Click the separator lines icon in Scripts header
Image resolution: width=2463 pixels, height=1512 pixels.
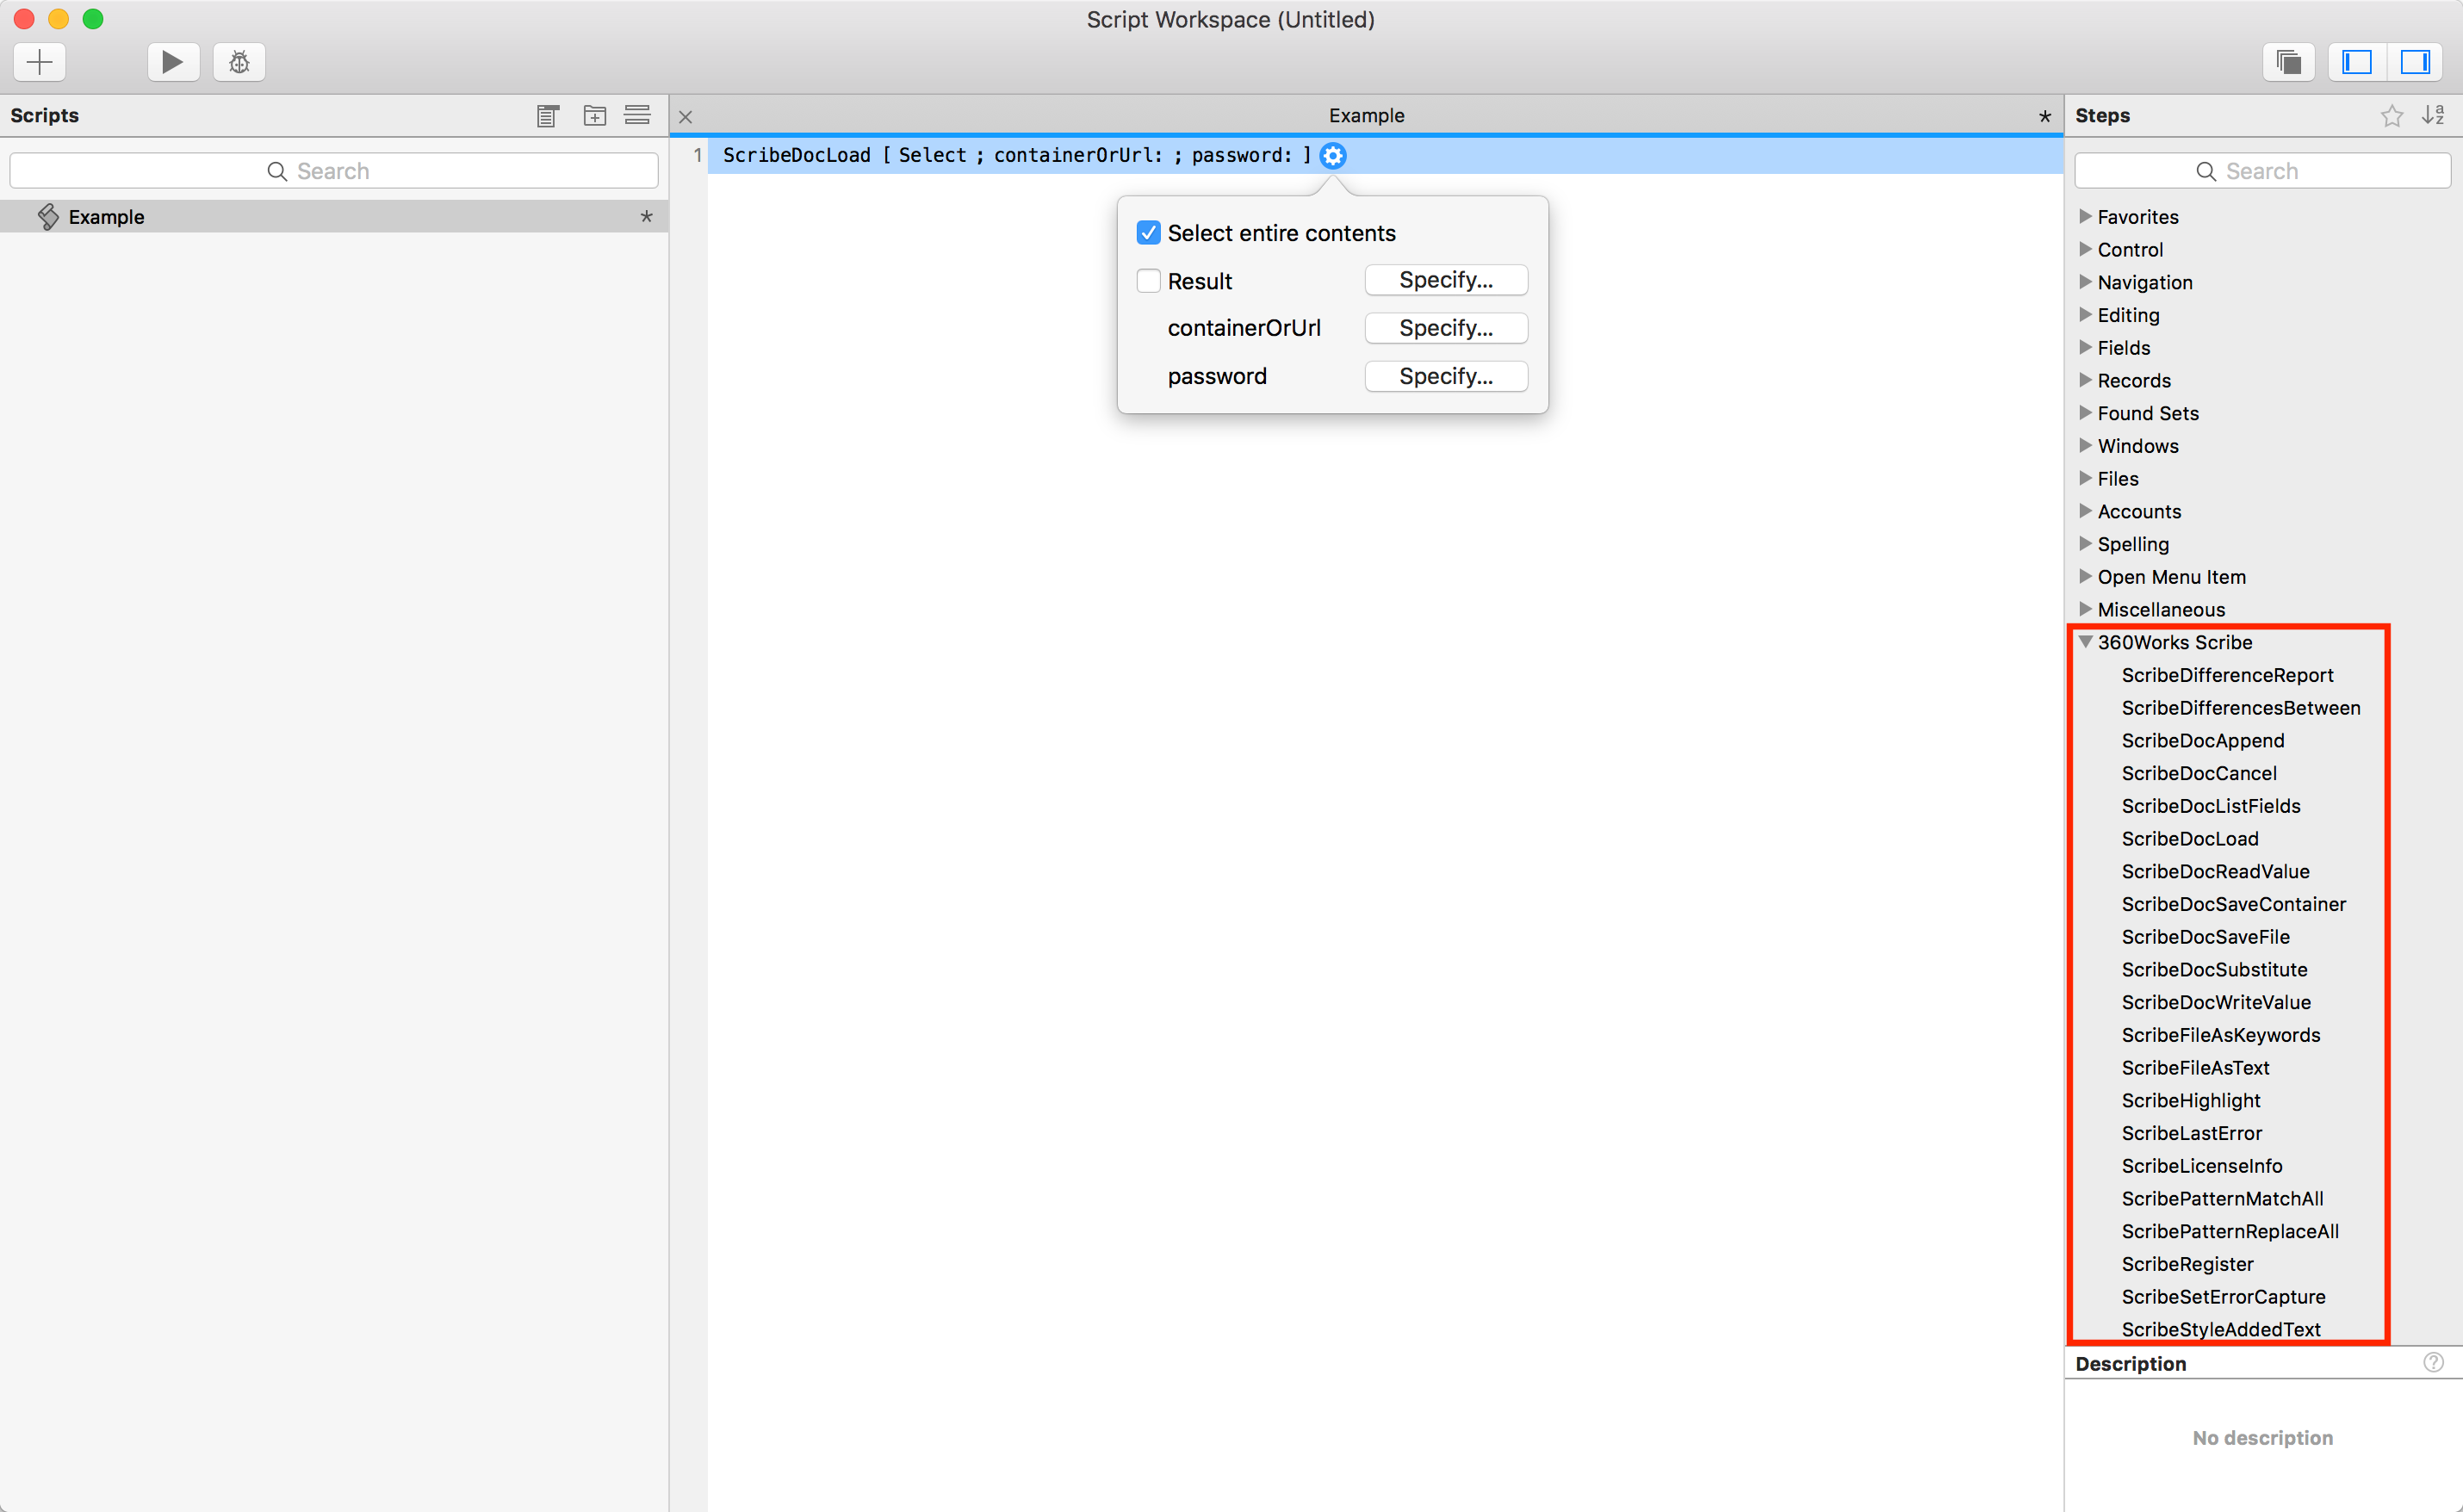coord(637,115)
